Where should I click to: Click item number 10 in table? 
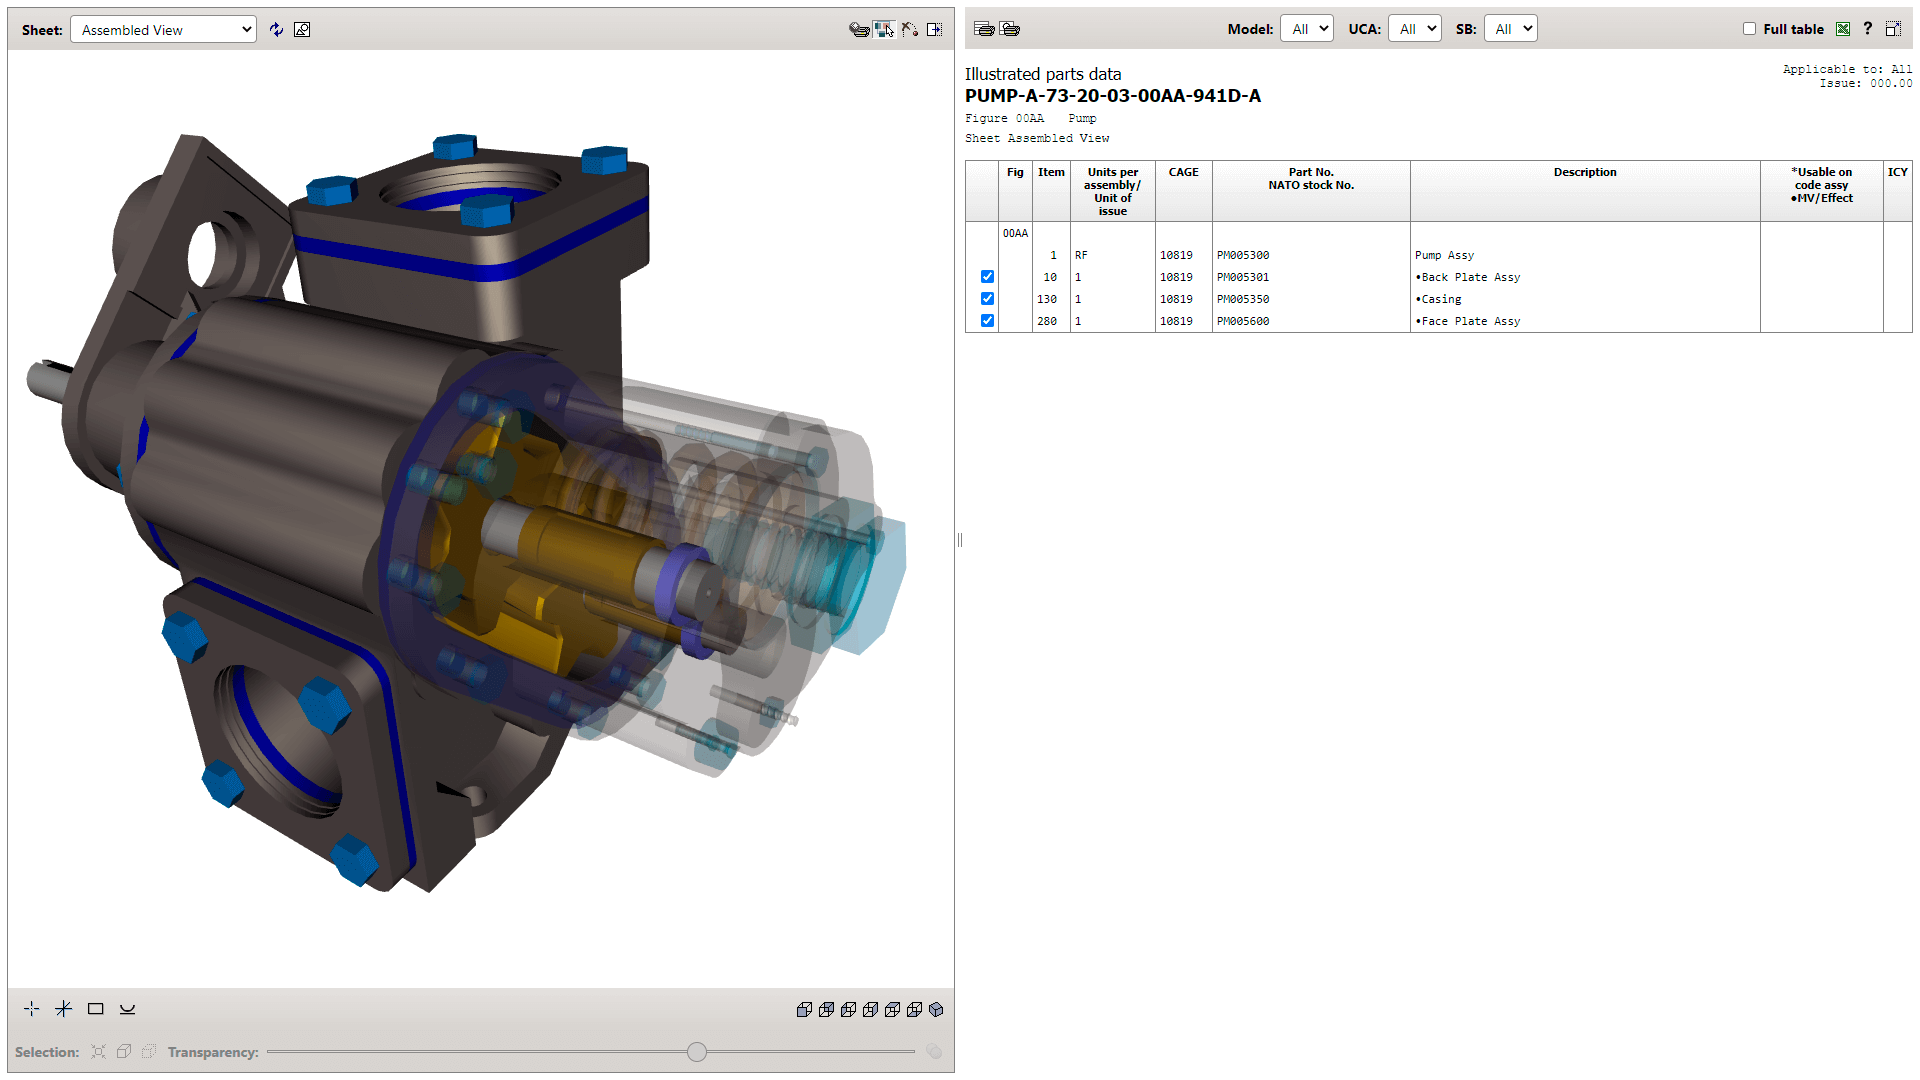1050,277
